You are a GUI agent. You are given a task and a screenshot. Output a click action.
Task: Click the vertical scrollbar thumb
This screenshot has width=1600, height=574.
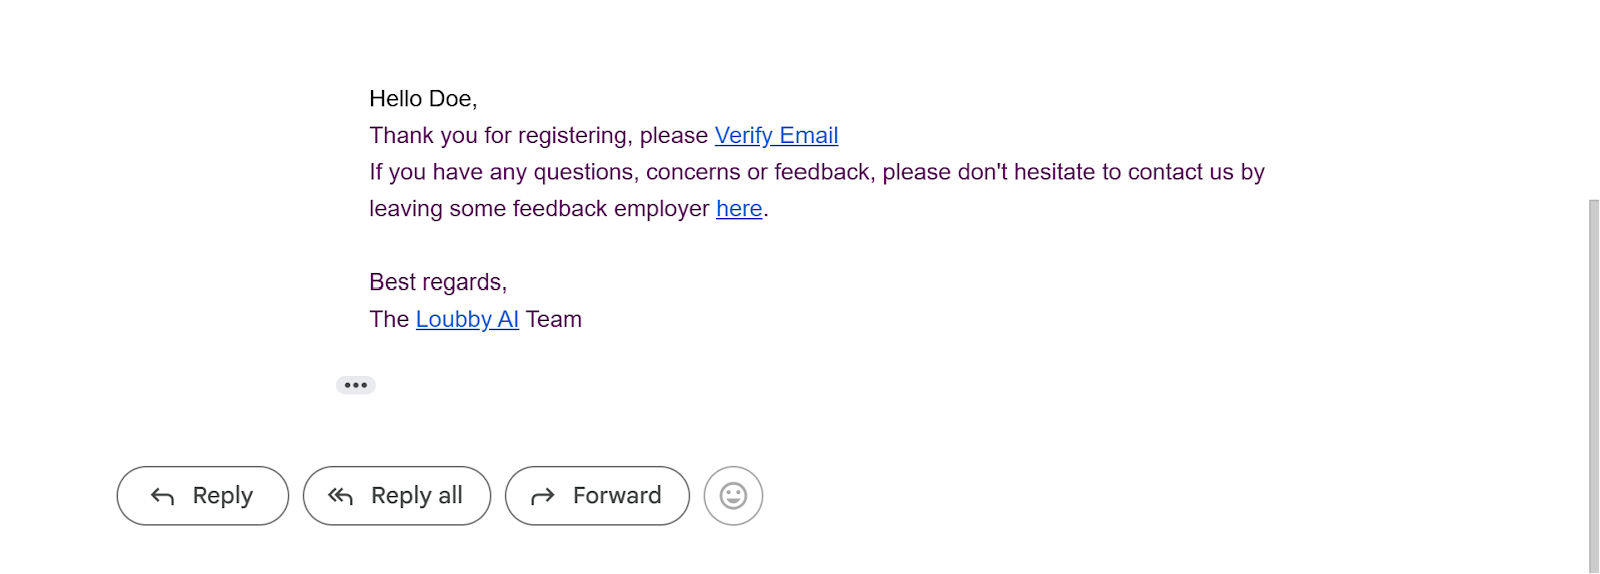point(1594,386)
